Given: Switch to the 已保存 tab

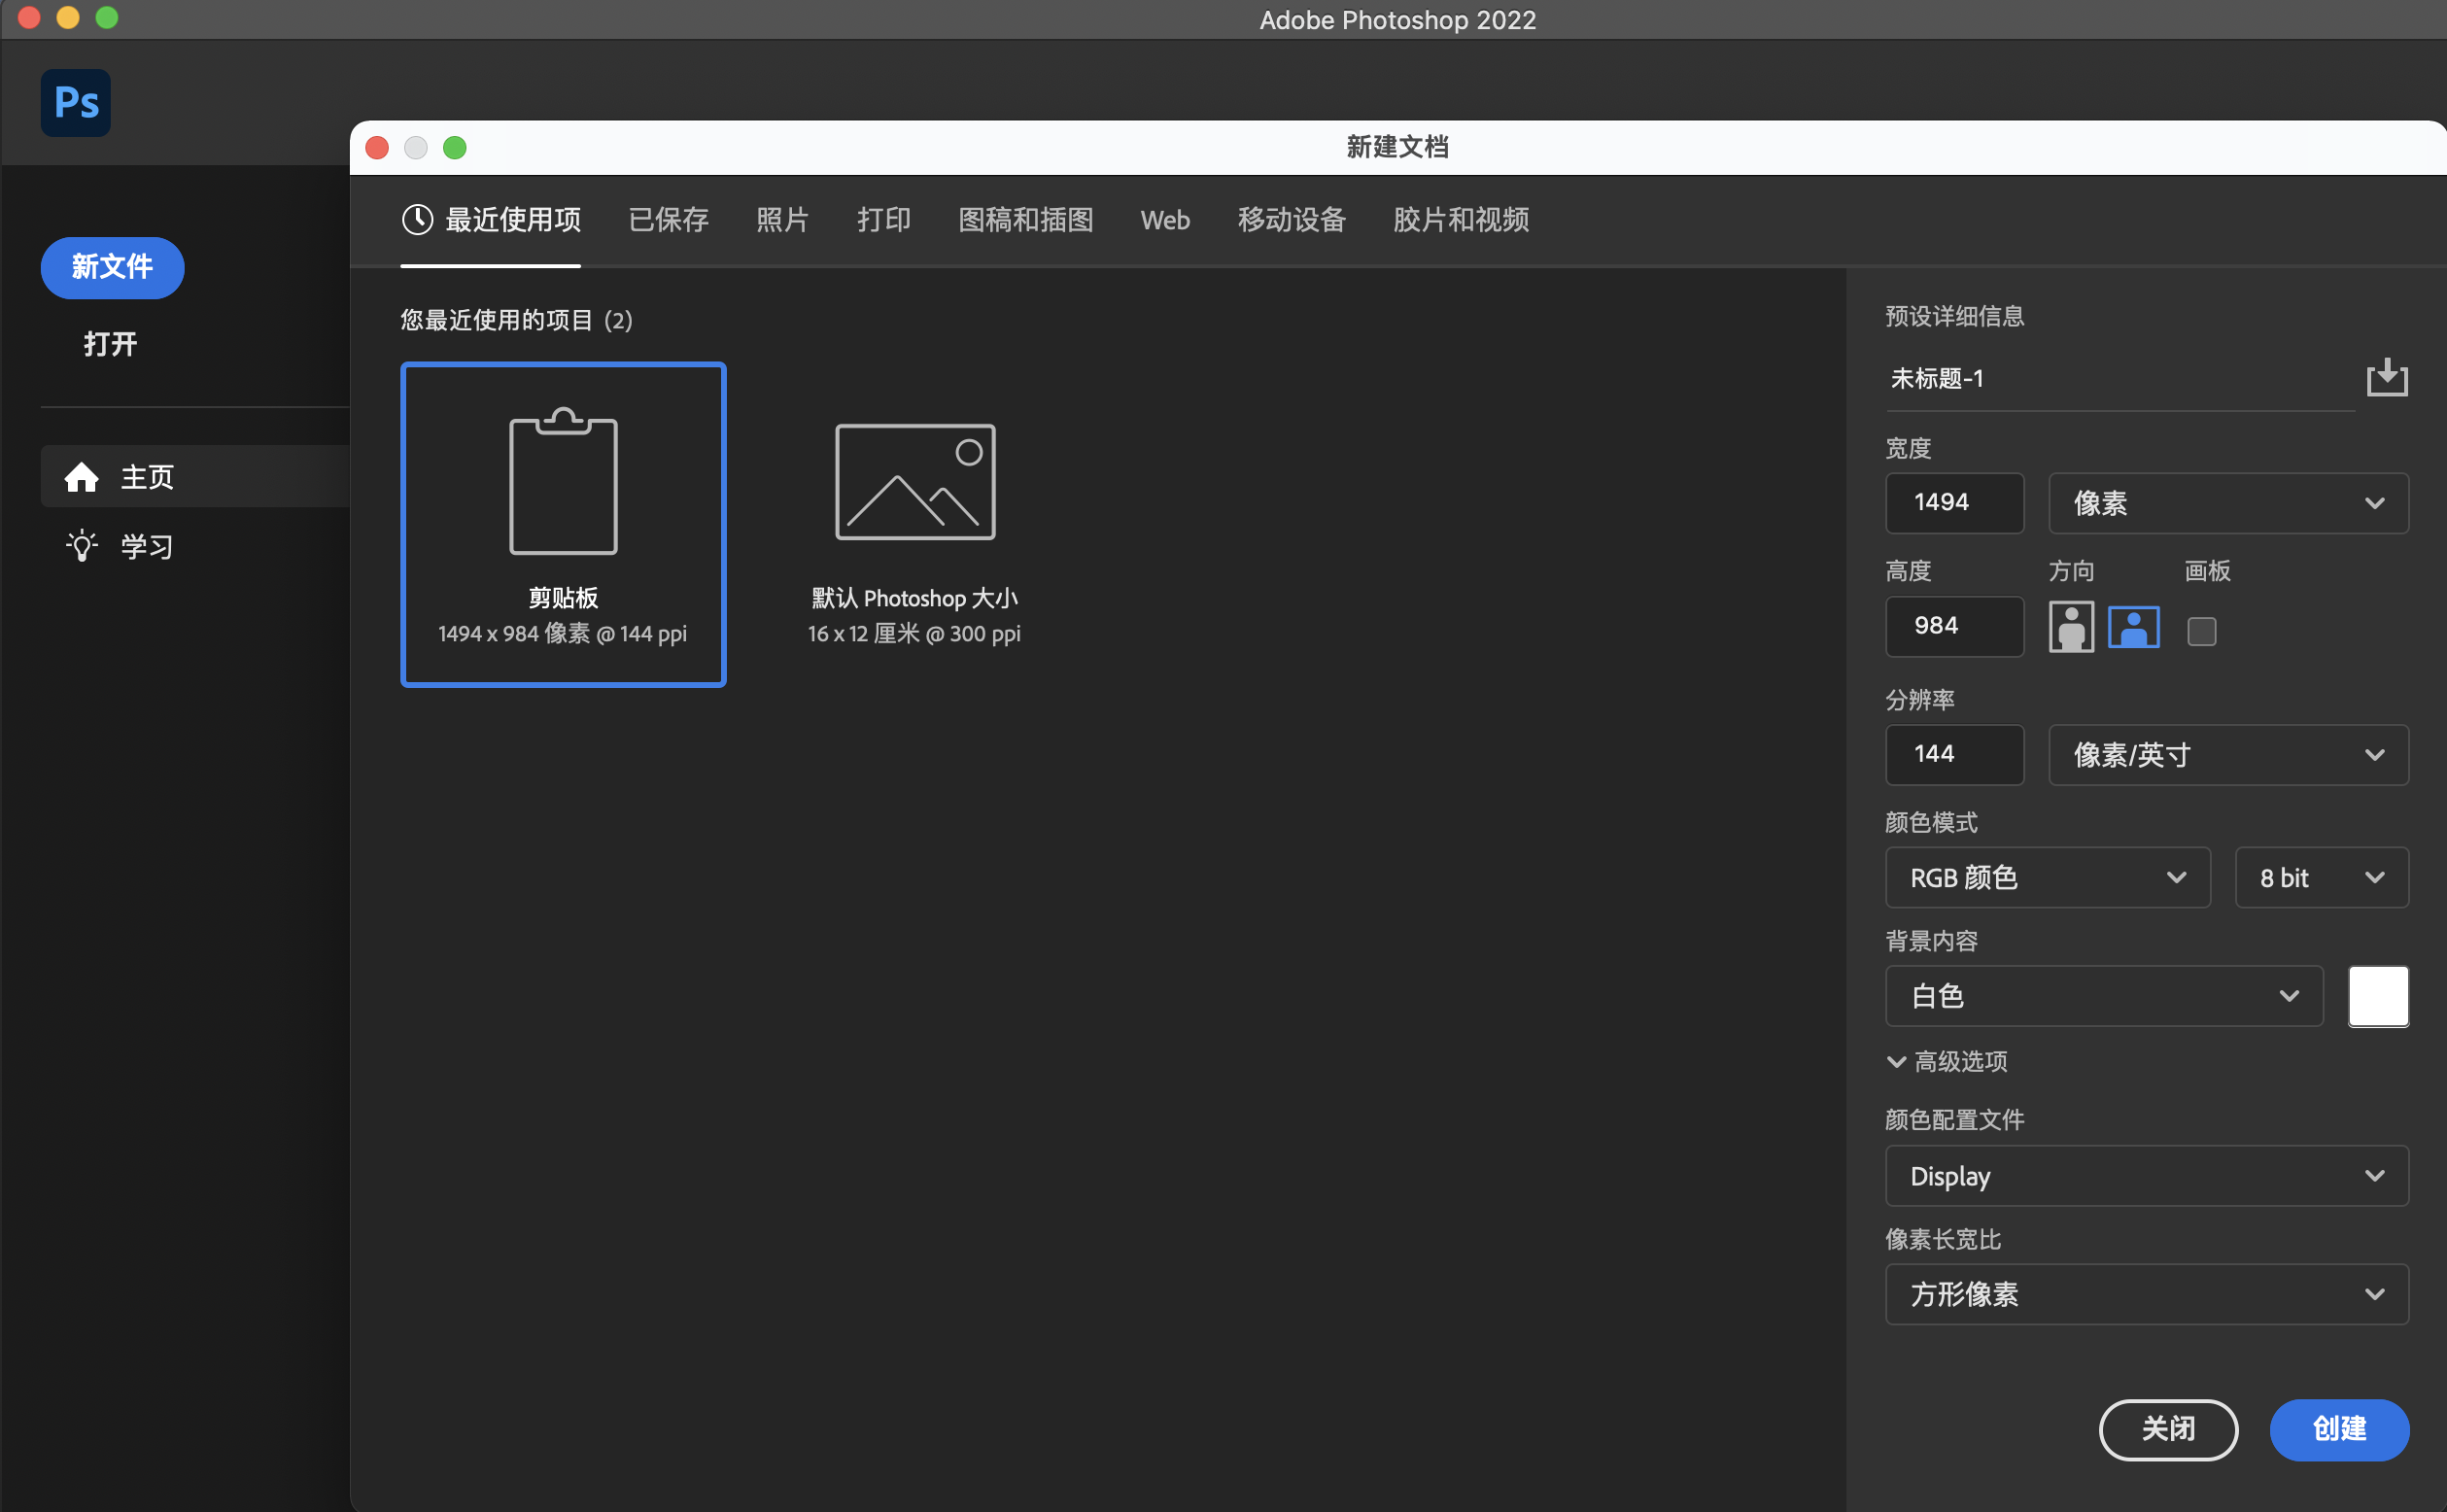Looking at the screenshot, I should point(669,220).
